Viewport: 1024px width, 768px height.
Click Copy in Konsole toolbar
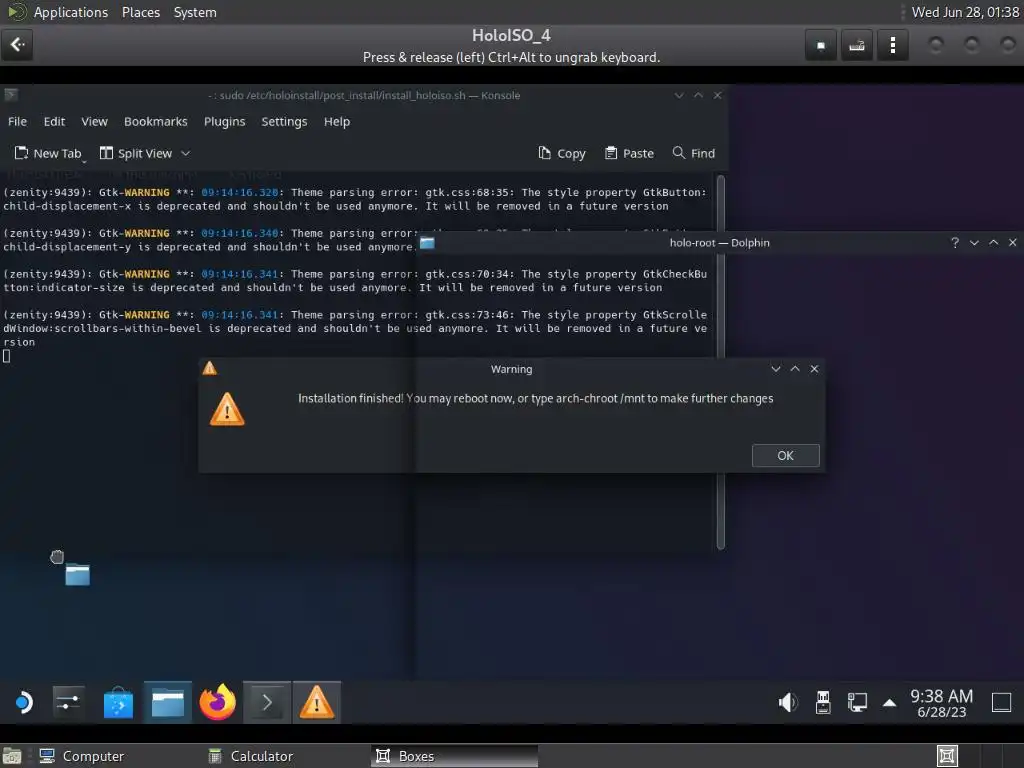pyautogui.click(x=562, y=153)
